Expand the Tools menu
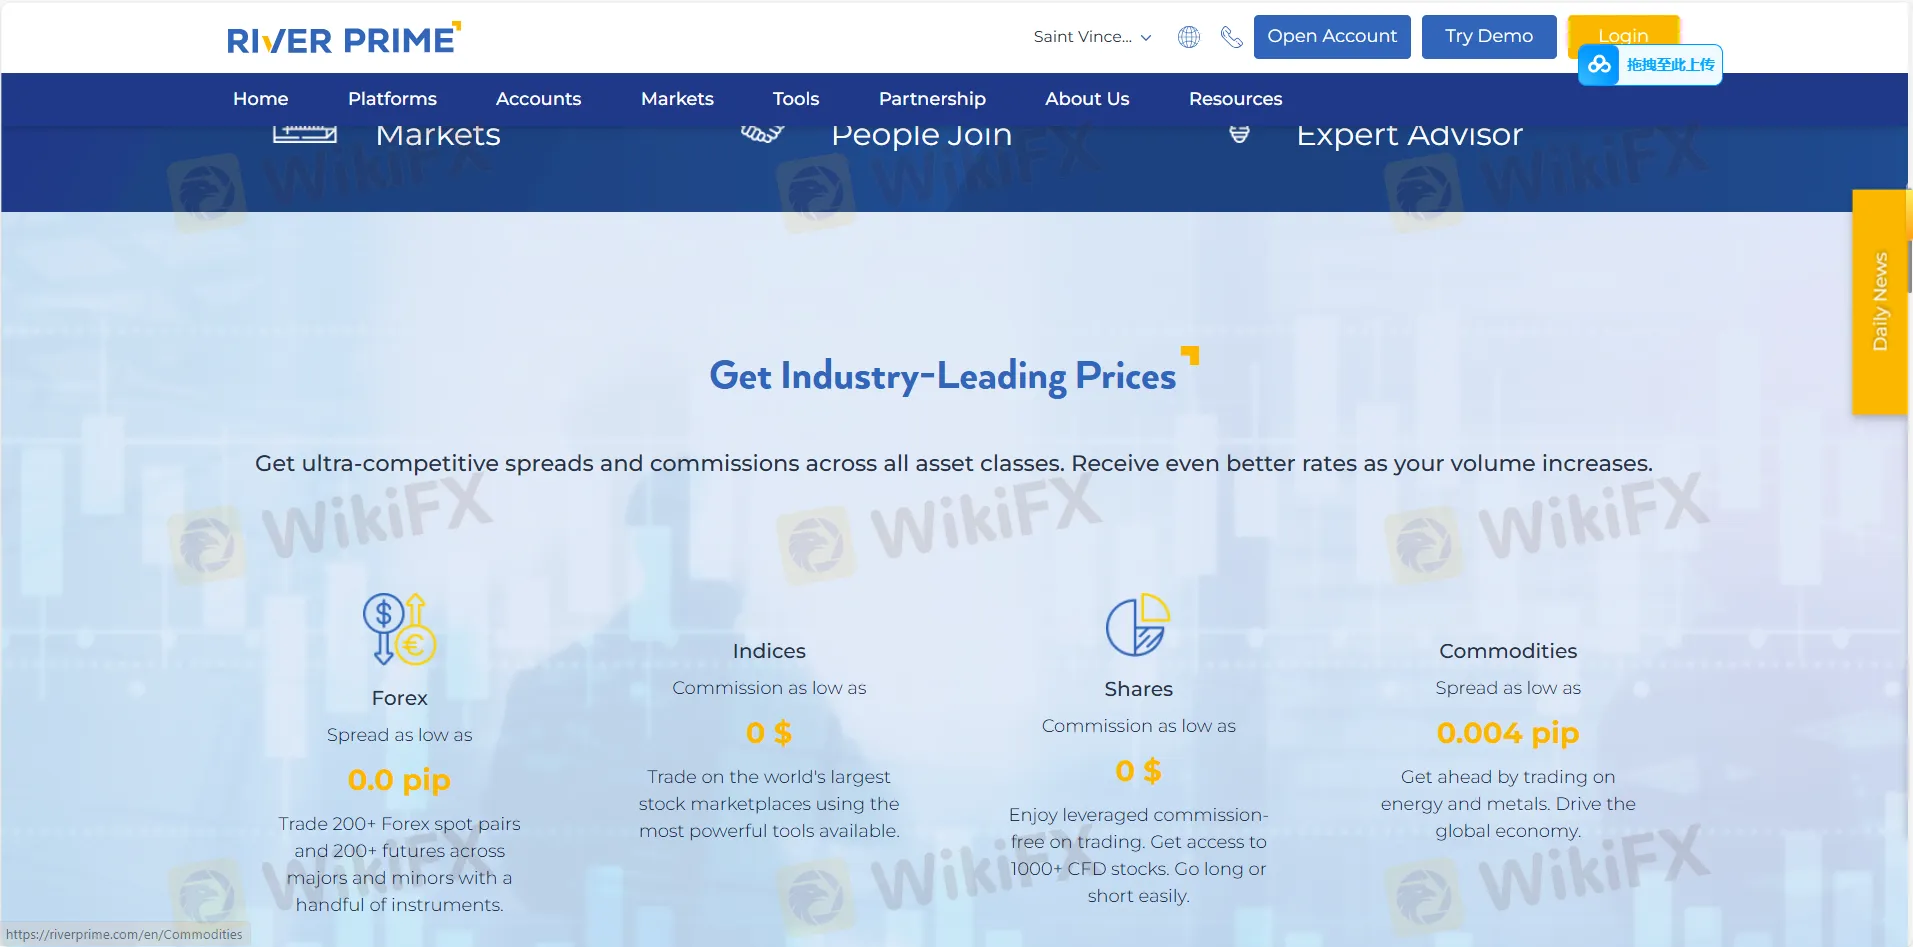The height and width of the screenshot is (947, 1913). tap(795, 99)
